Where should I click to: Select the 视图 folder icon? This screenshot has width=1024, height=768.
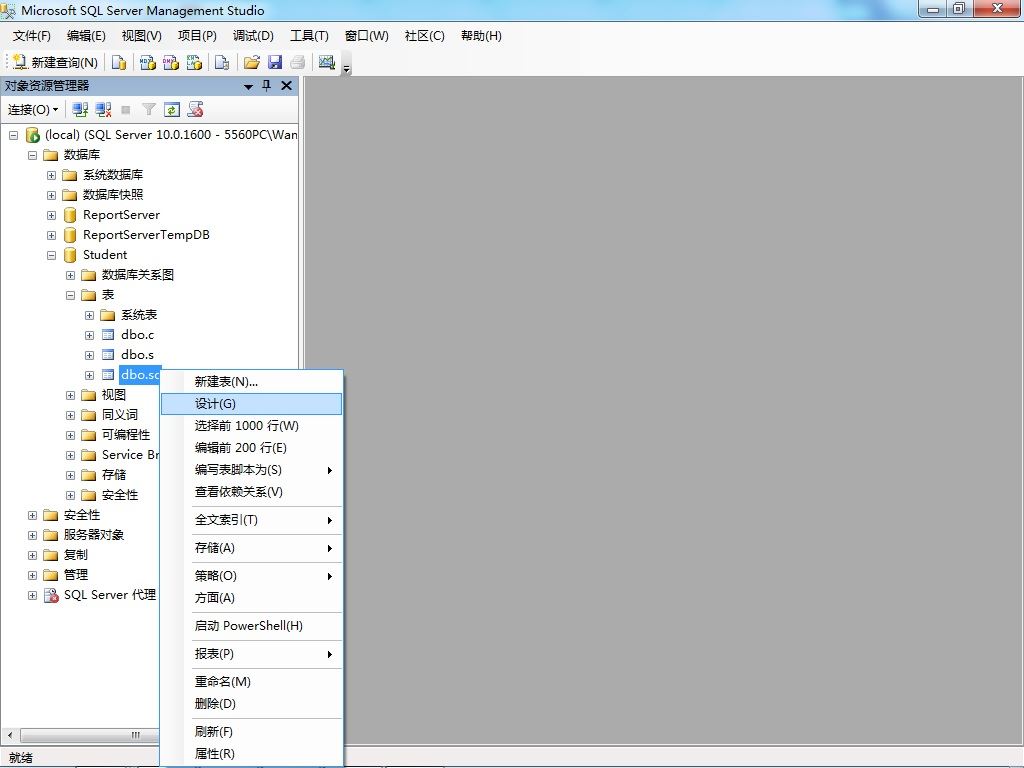[x=89, y=395]
